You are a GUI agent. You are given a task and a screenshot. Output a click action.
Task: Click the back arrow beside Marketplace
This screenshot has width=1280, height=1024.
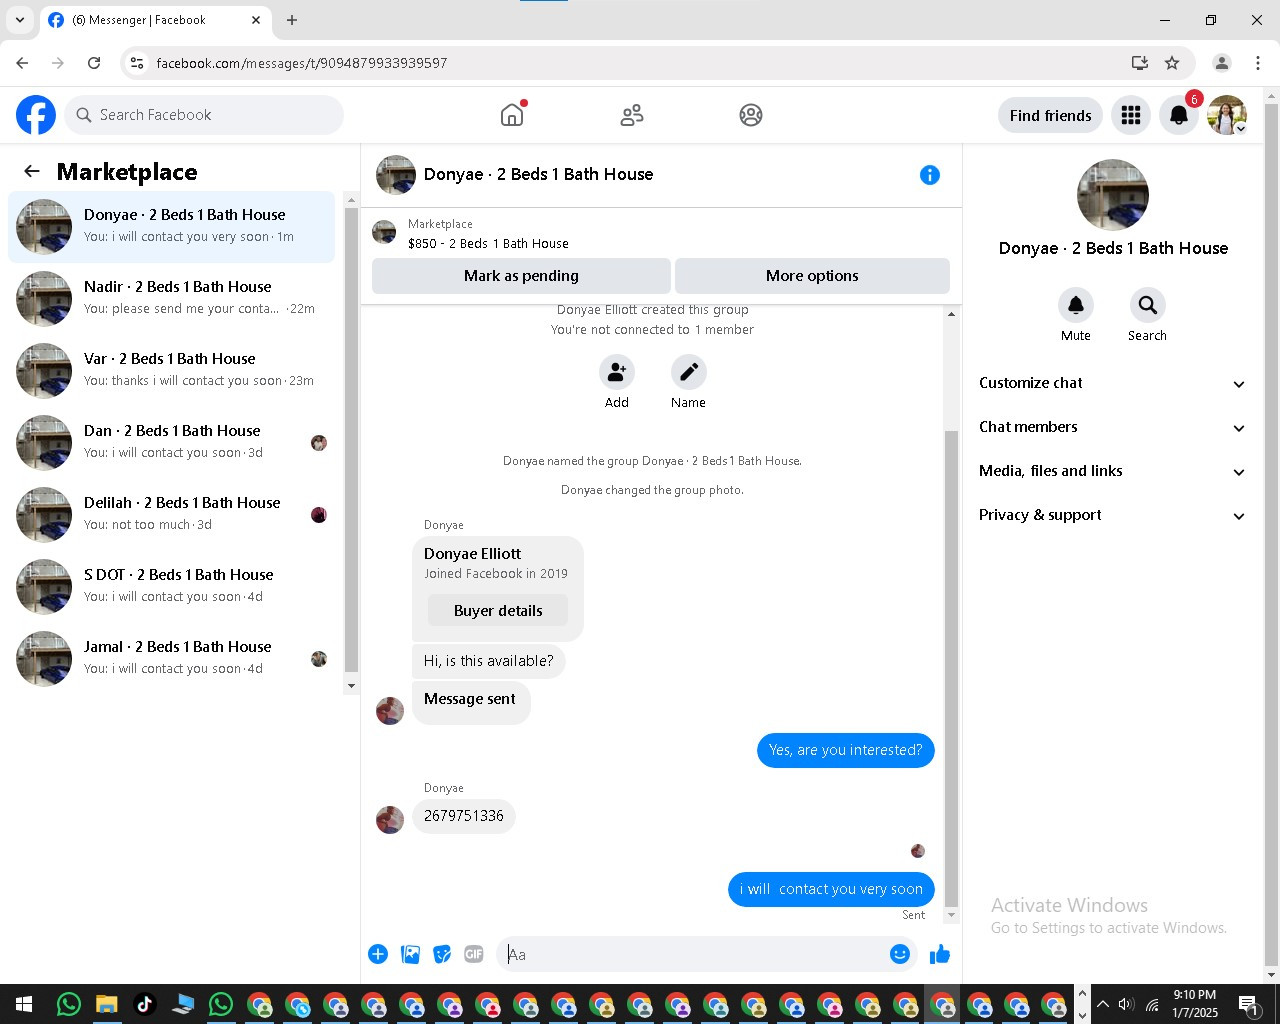(x=32, y=172)
